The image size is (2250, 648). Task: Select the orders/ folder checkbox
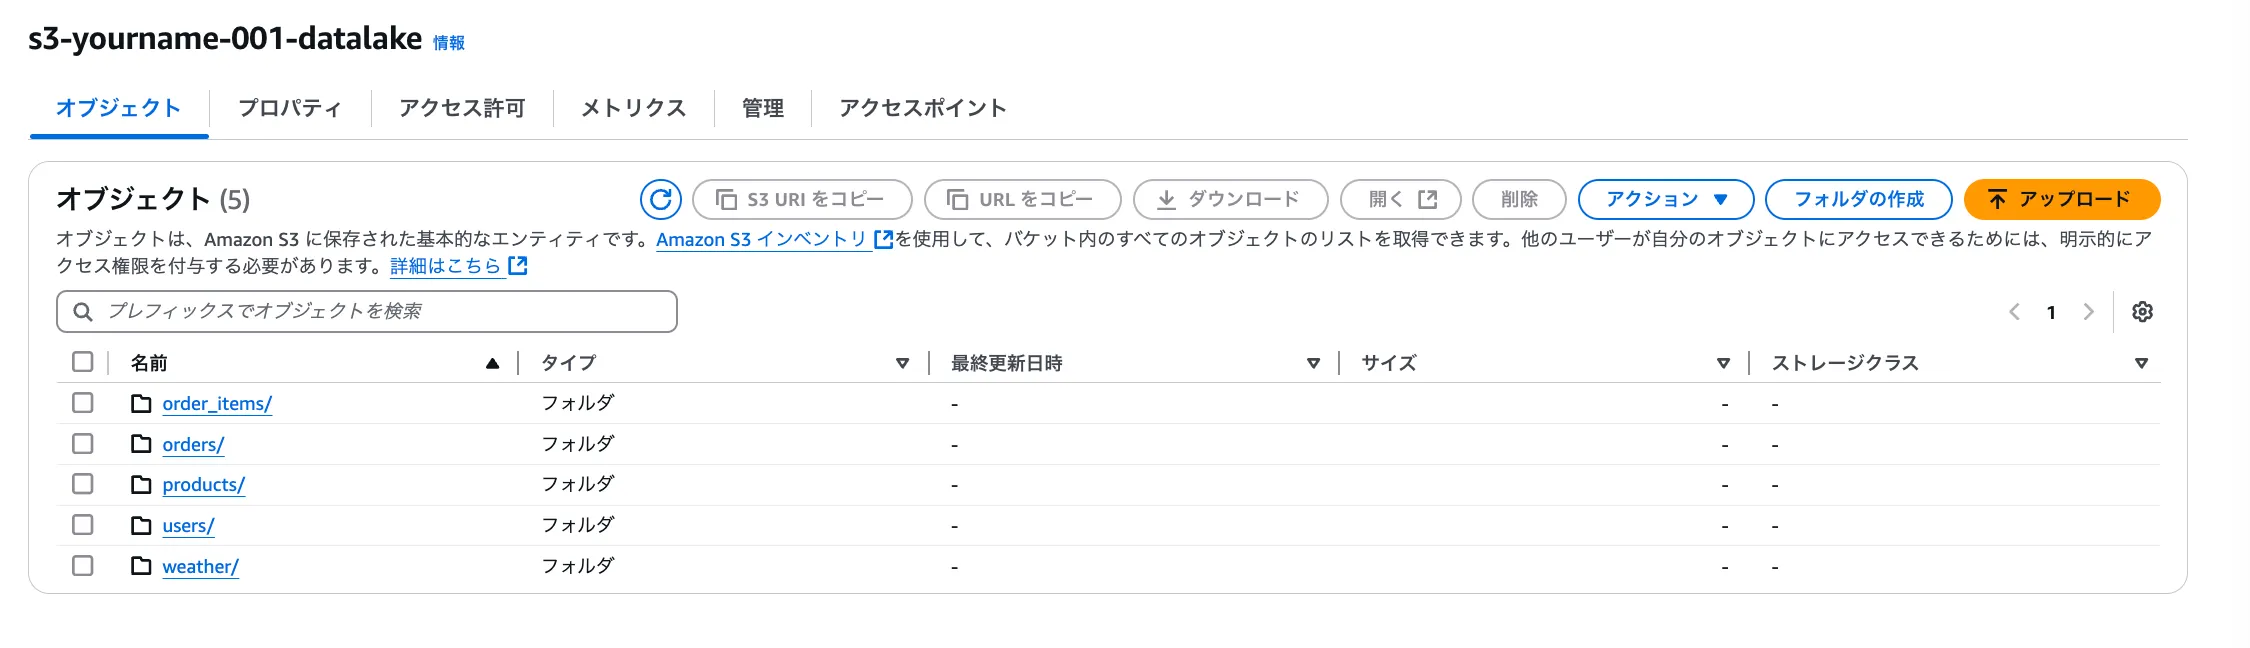coord(83,444)
